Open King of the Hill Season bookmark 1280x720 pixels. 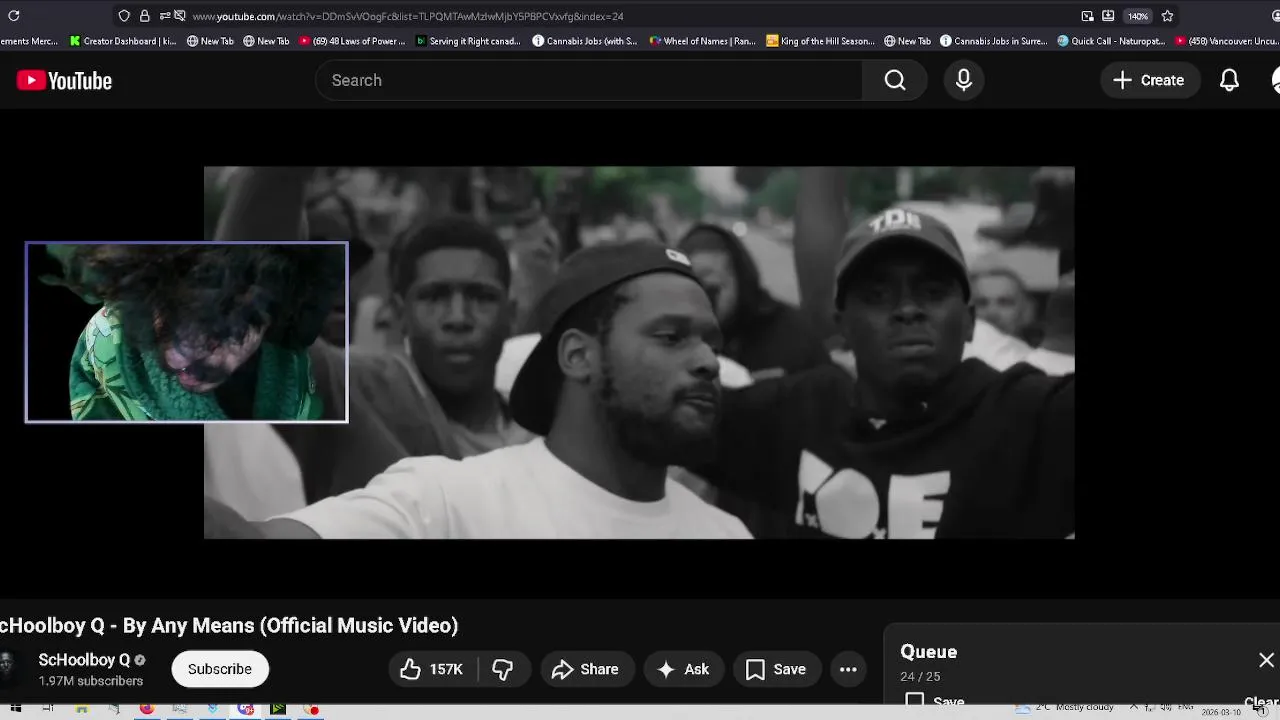[820, 41]
